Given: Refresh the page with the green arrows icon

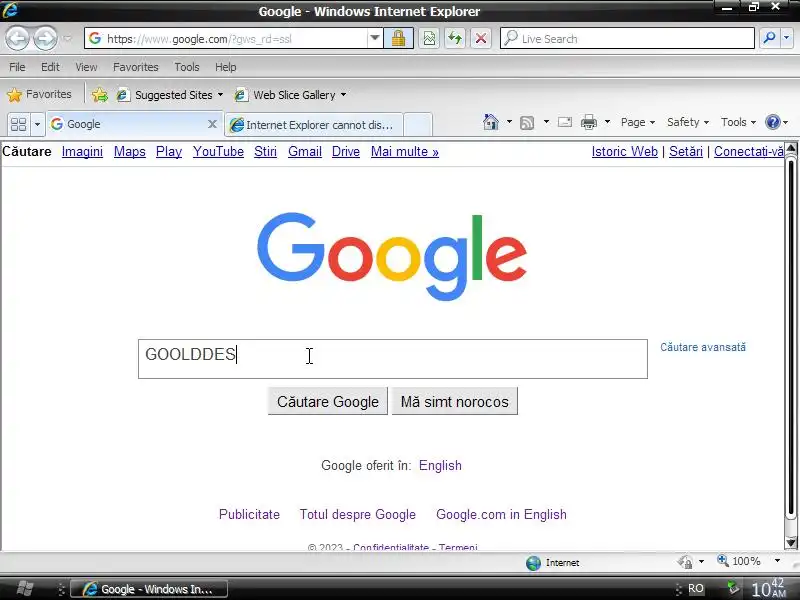Looking at the screenshot, I should tap(455, 38).
